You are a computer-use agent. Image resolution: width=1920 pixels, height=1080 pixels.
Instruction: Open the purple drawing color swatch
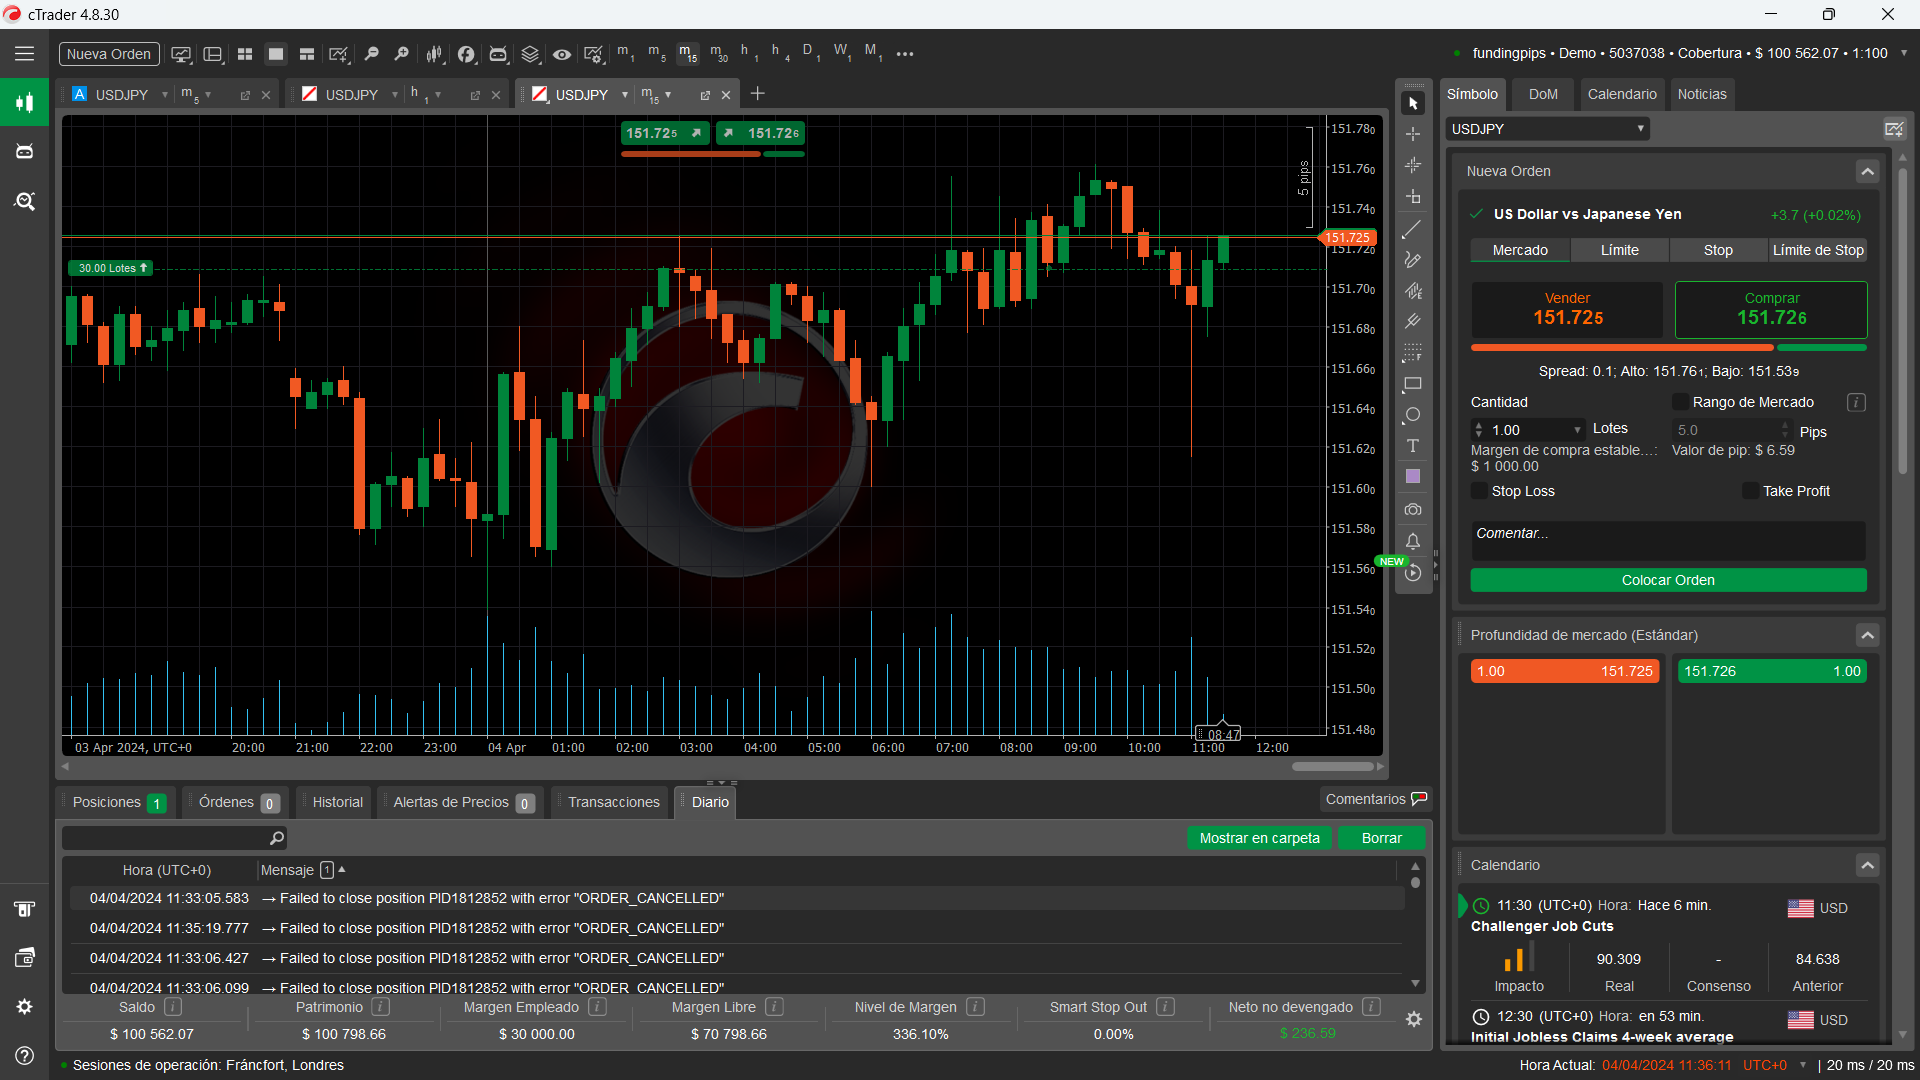[x=1413, y=477]
